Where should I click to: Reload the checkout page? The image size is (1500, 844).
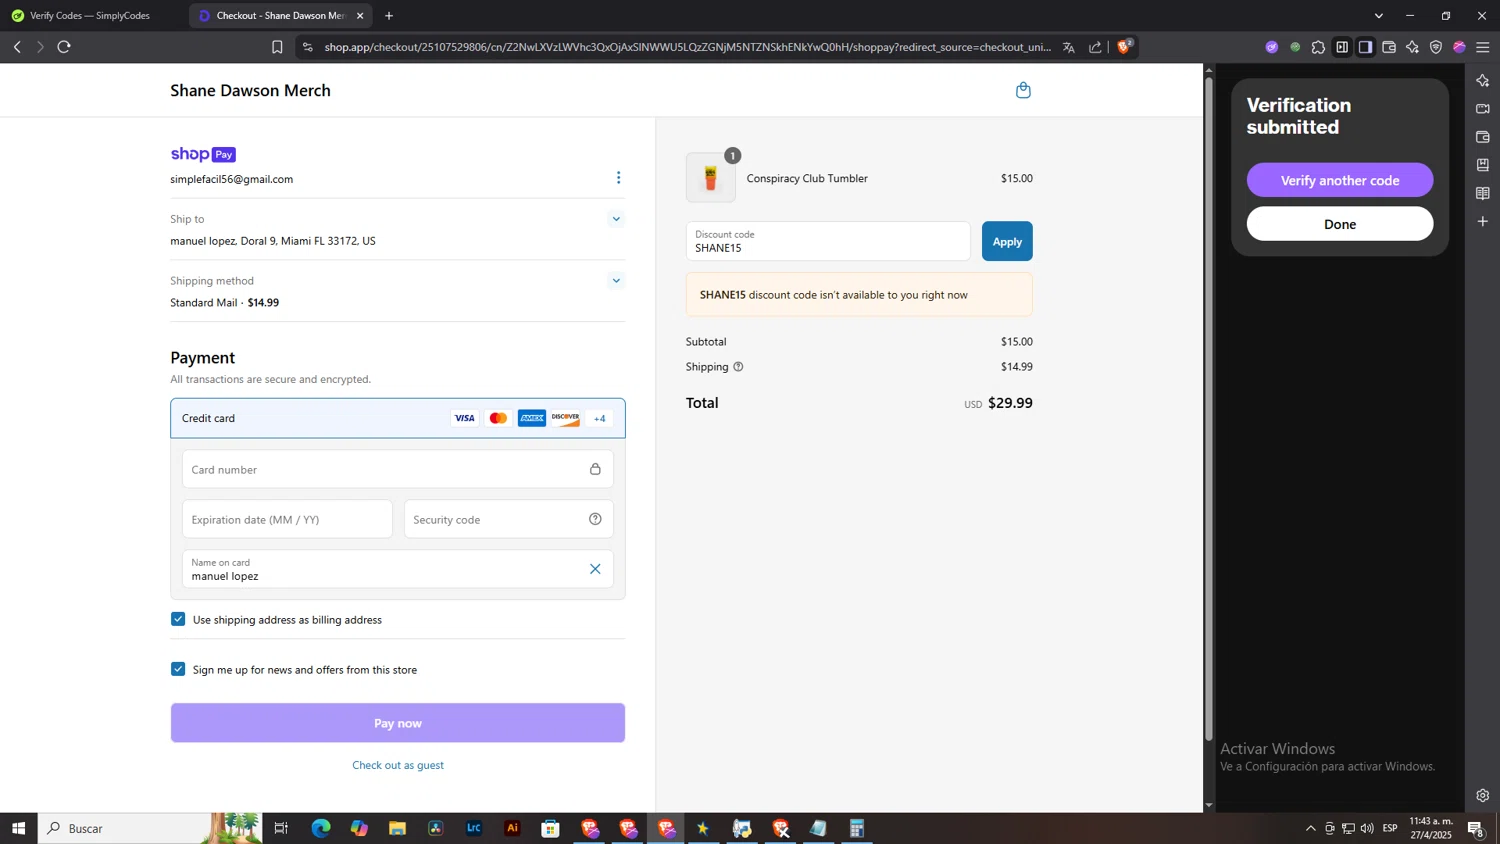coord(64,47)
